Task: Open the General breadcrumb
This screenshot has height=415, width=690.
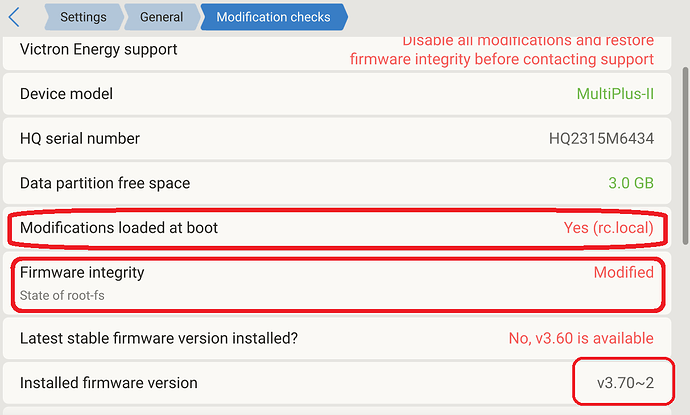Action: click(x=161, y=17)
